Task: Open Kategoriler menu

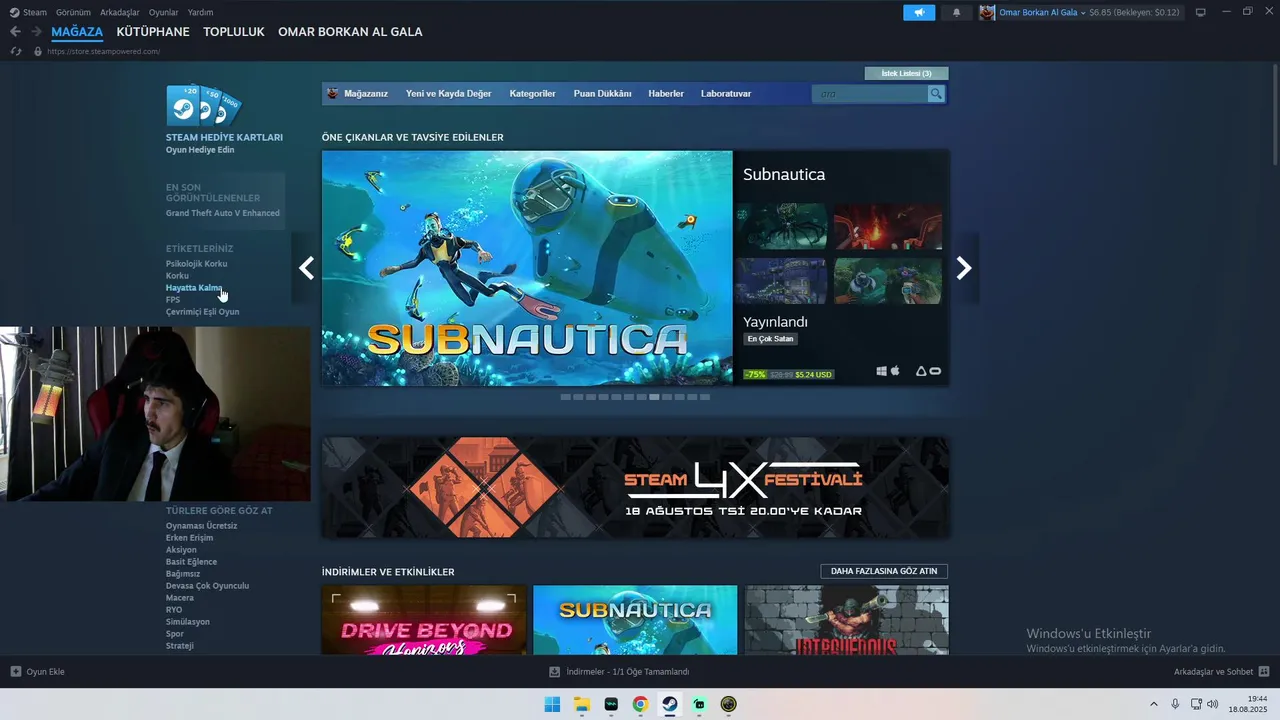Action: (532, 94)
